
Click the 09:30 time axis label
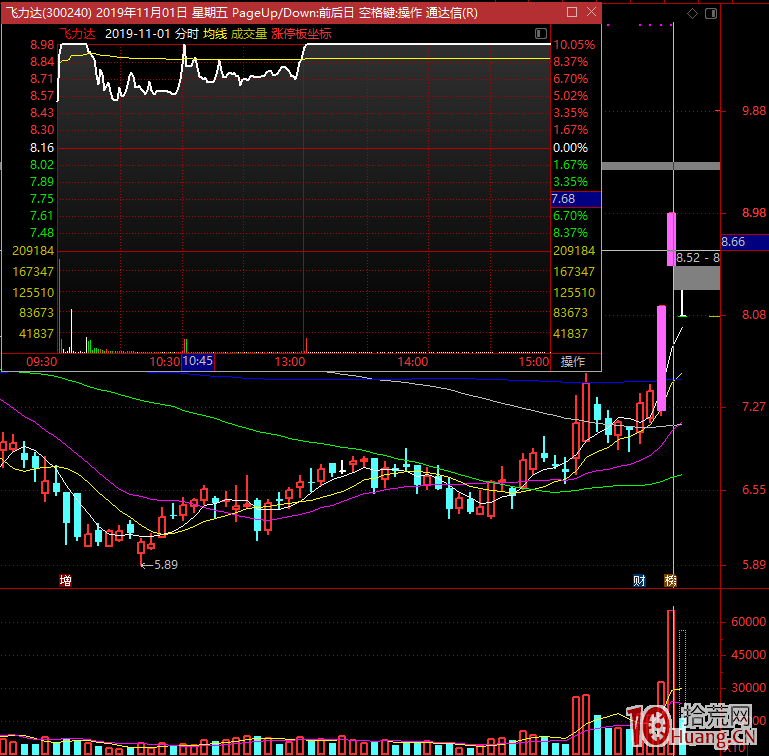[x=42, y=362]
